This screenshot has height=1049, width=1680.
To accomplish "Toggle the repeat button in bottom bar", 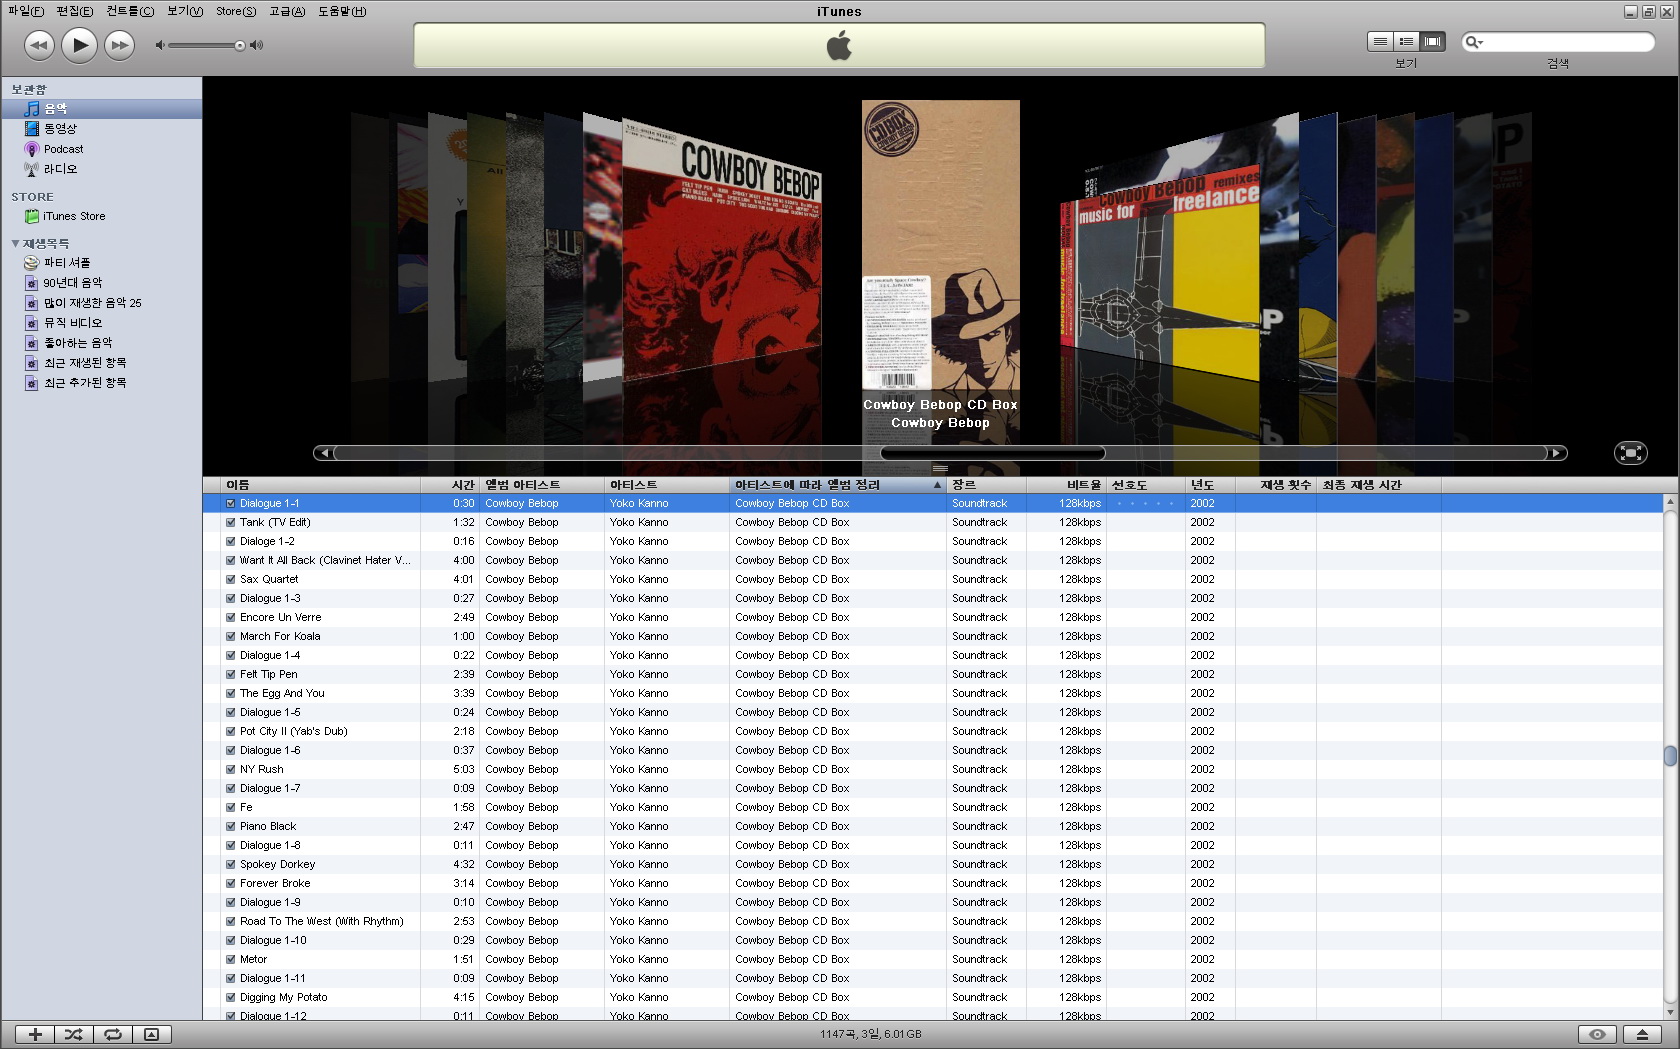I will pyautogui.click(x=113, y=1035).
